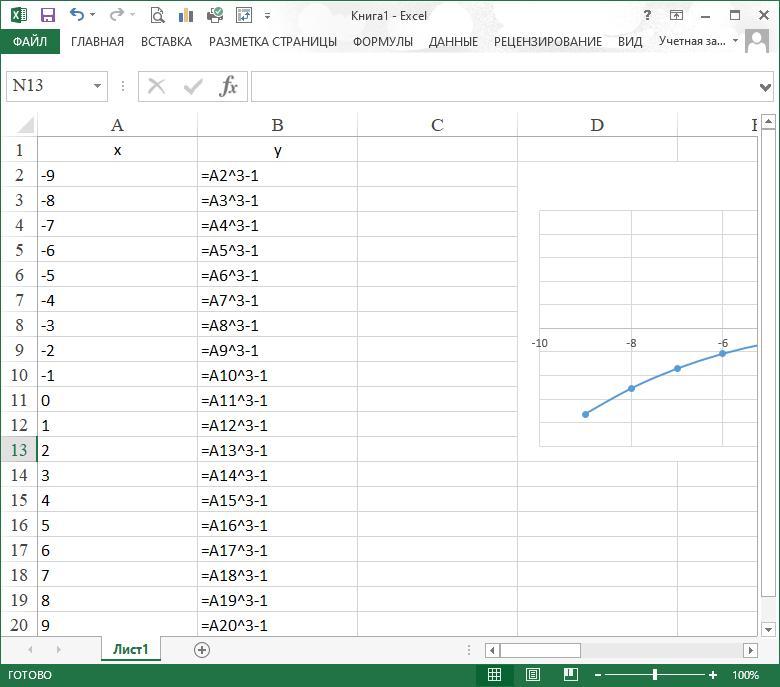Add a new sheet with plus icon

pos(202,650)
